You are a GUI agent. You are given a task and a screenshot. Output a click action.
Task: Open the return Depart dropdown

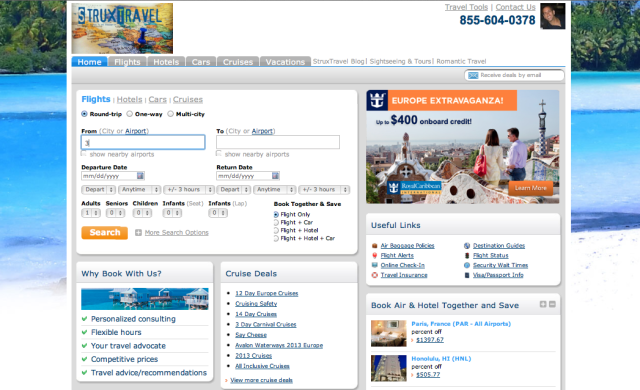click(234, 190)
